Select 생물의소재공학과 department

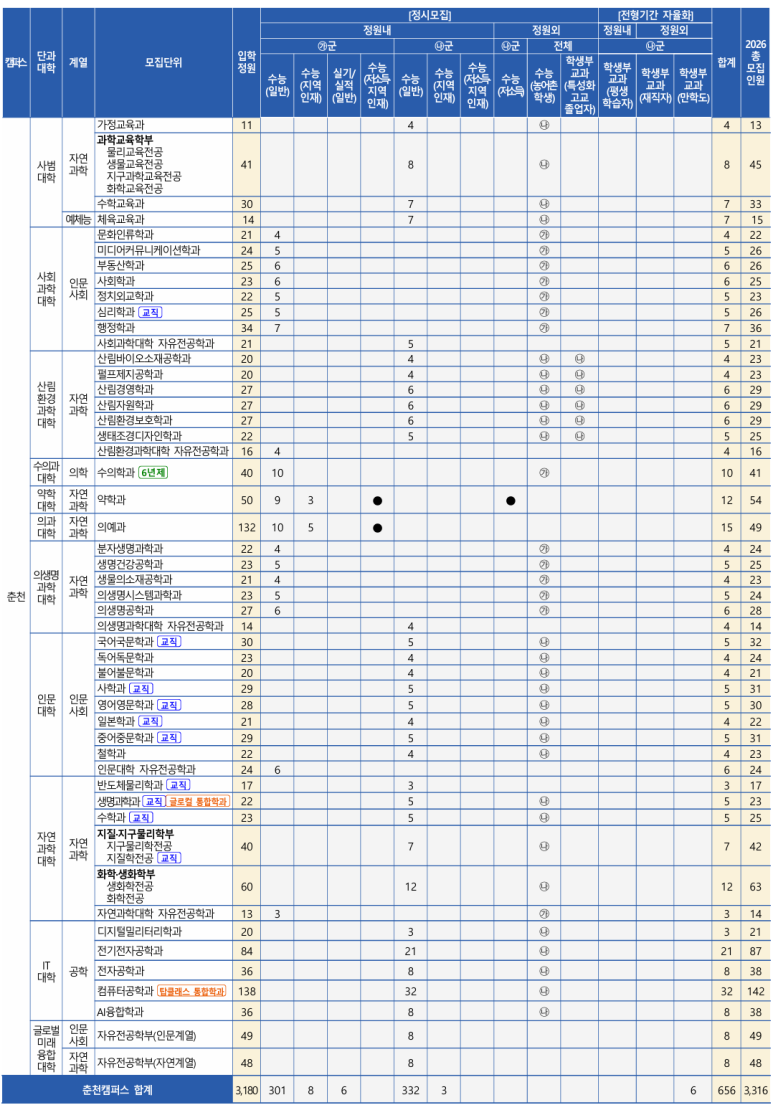coord(135,579)
